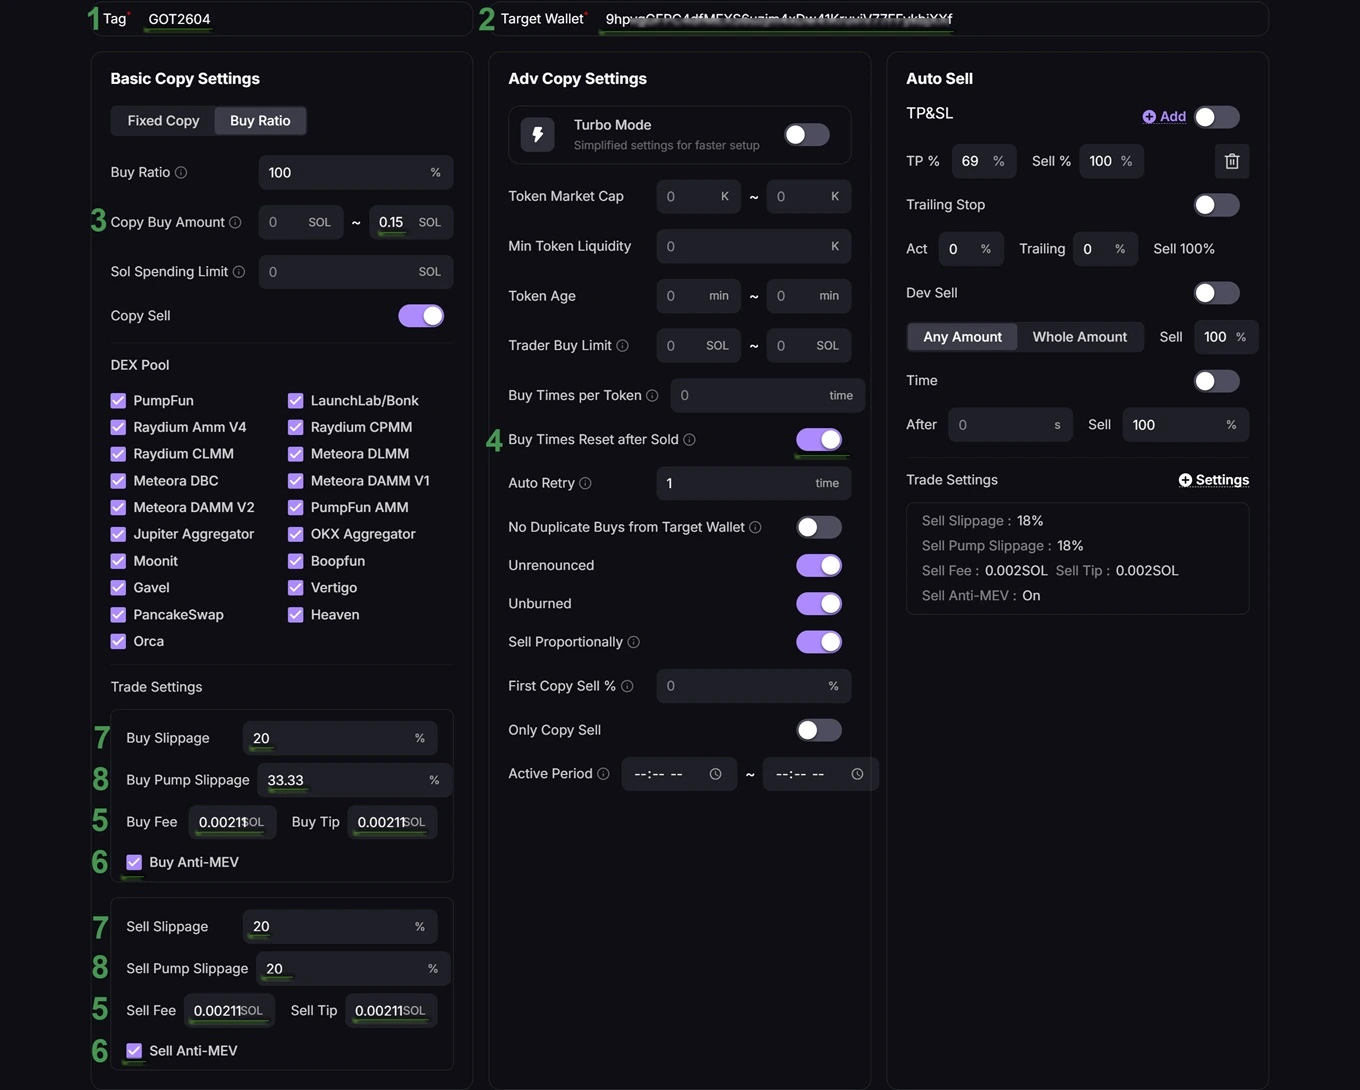
Task: Uncheck the PumpFun DEX pool checkbox
Action: click(118, 401)
